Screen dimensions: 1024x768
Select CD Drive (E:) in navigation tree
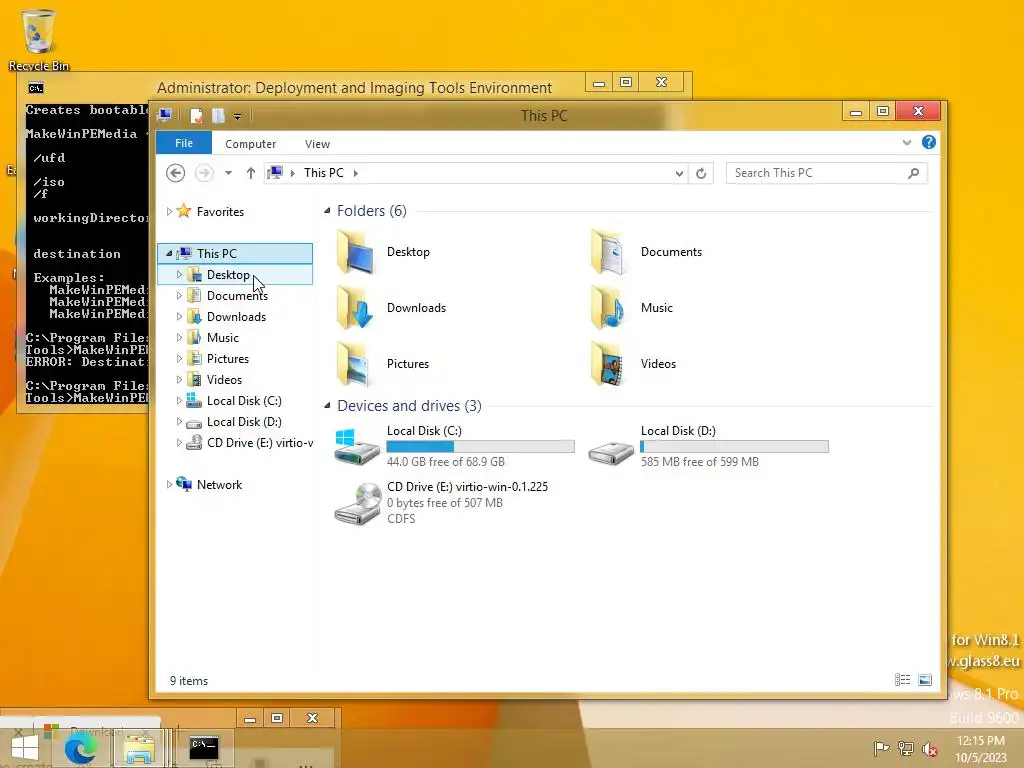(259, 443)
